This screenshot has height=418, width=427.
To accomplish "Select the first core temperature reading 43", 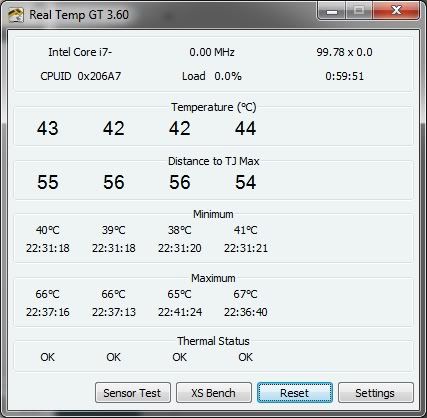I will (48, 128).
